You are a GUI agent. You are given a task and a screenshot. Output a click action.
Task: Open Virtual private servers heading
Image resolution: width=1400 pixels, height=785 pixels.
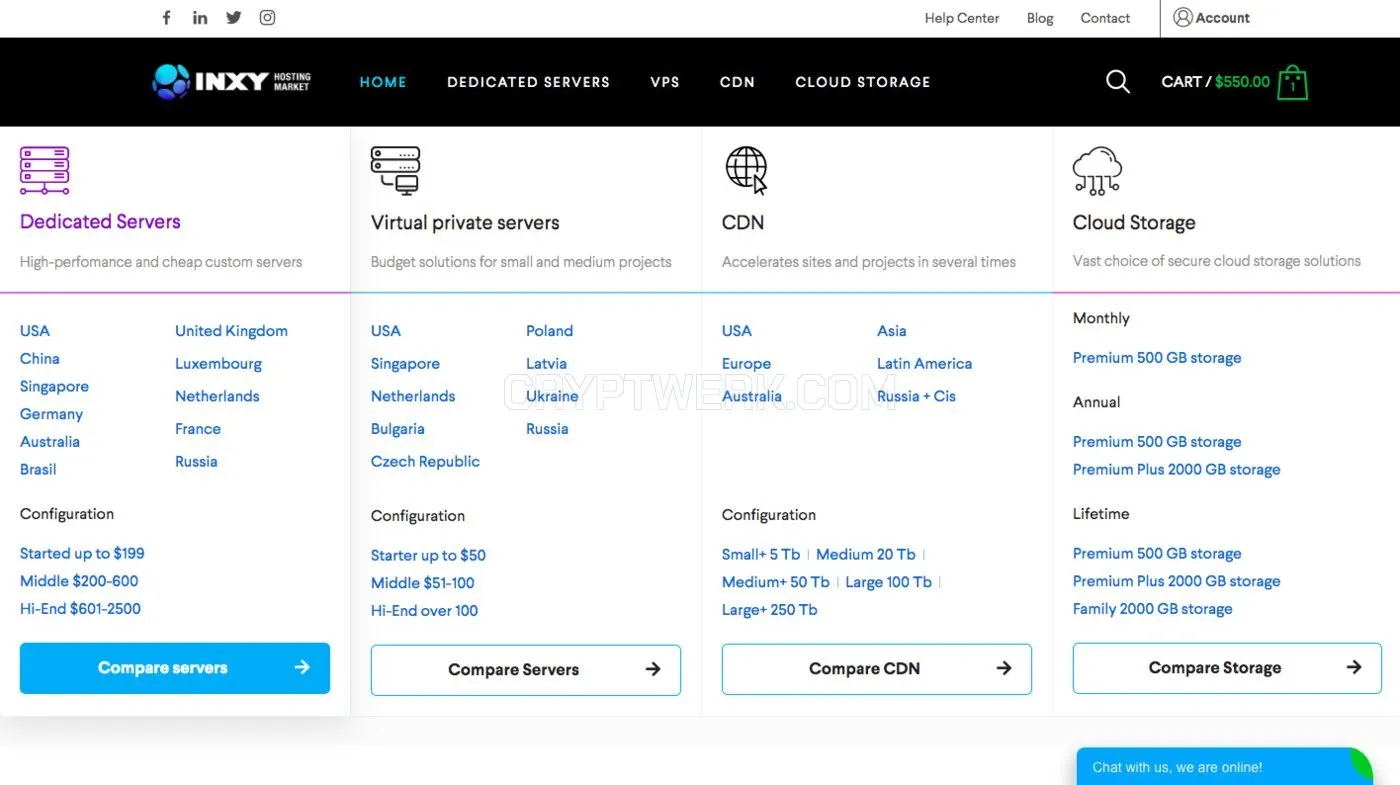point(465,223)
